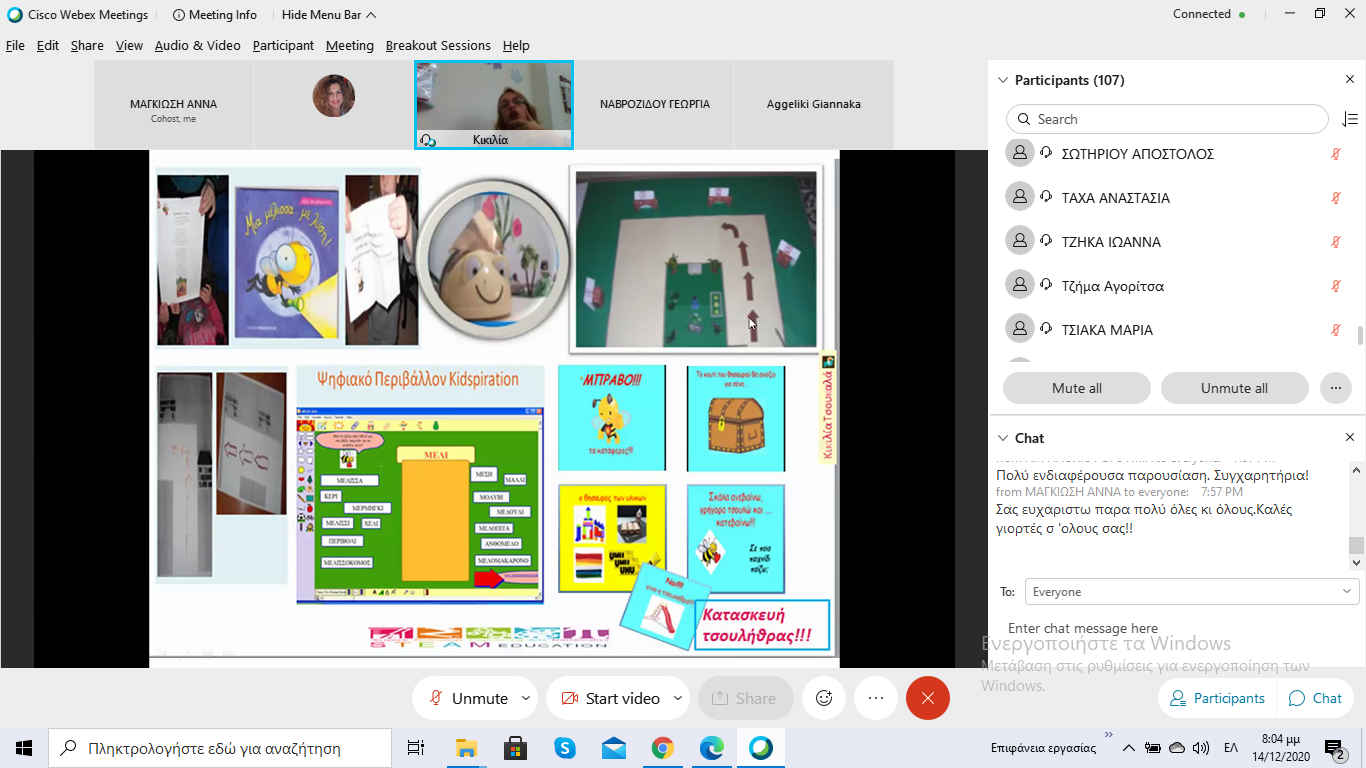Toggle mute icon for Τζήμα Αγορίτσα
The height and width of the screenshot is (768, 1366).
pos(1335,286)
